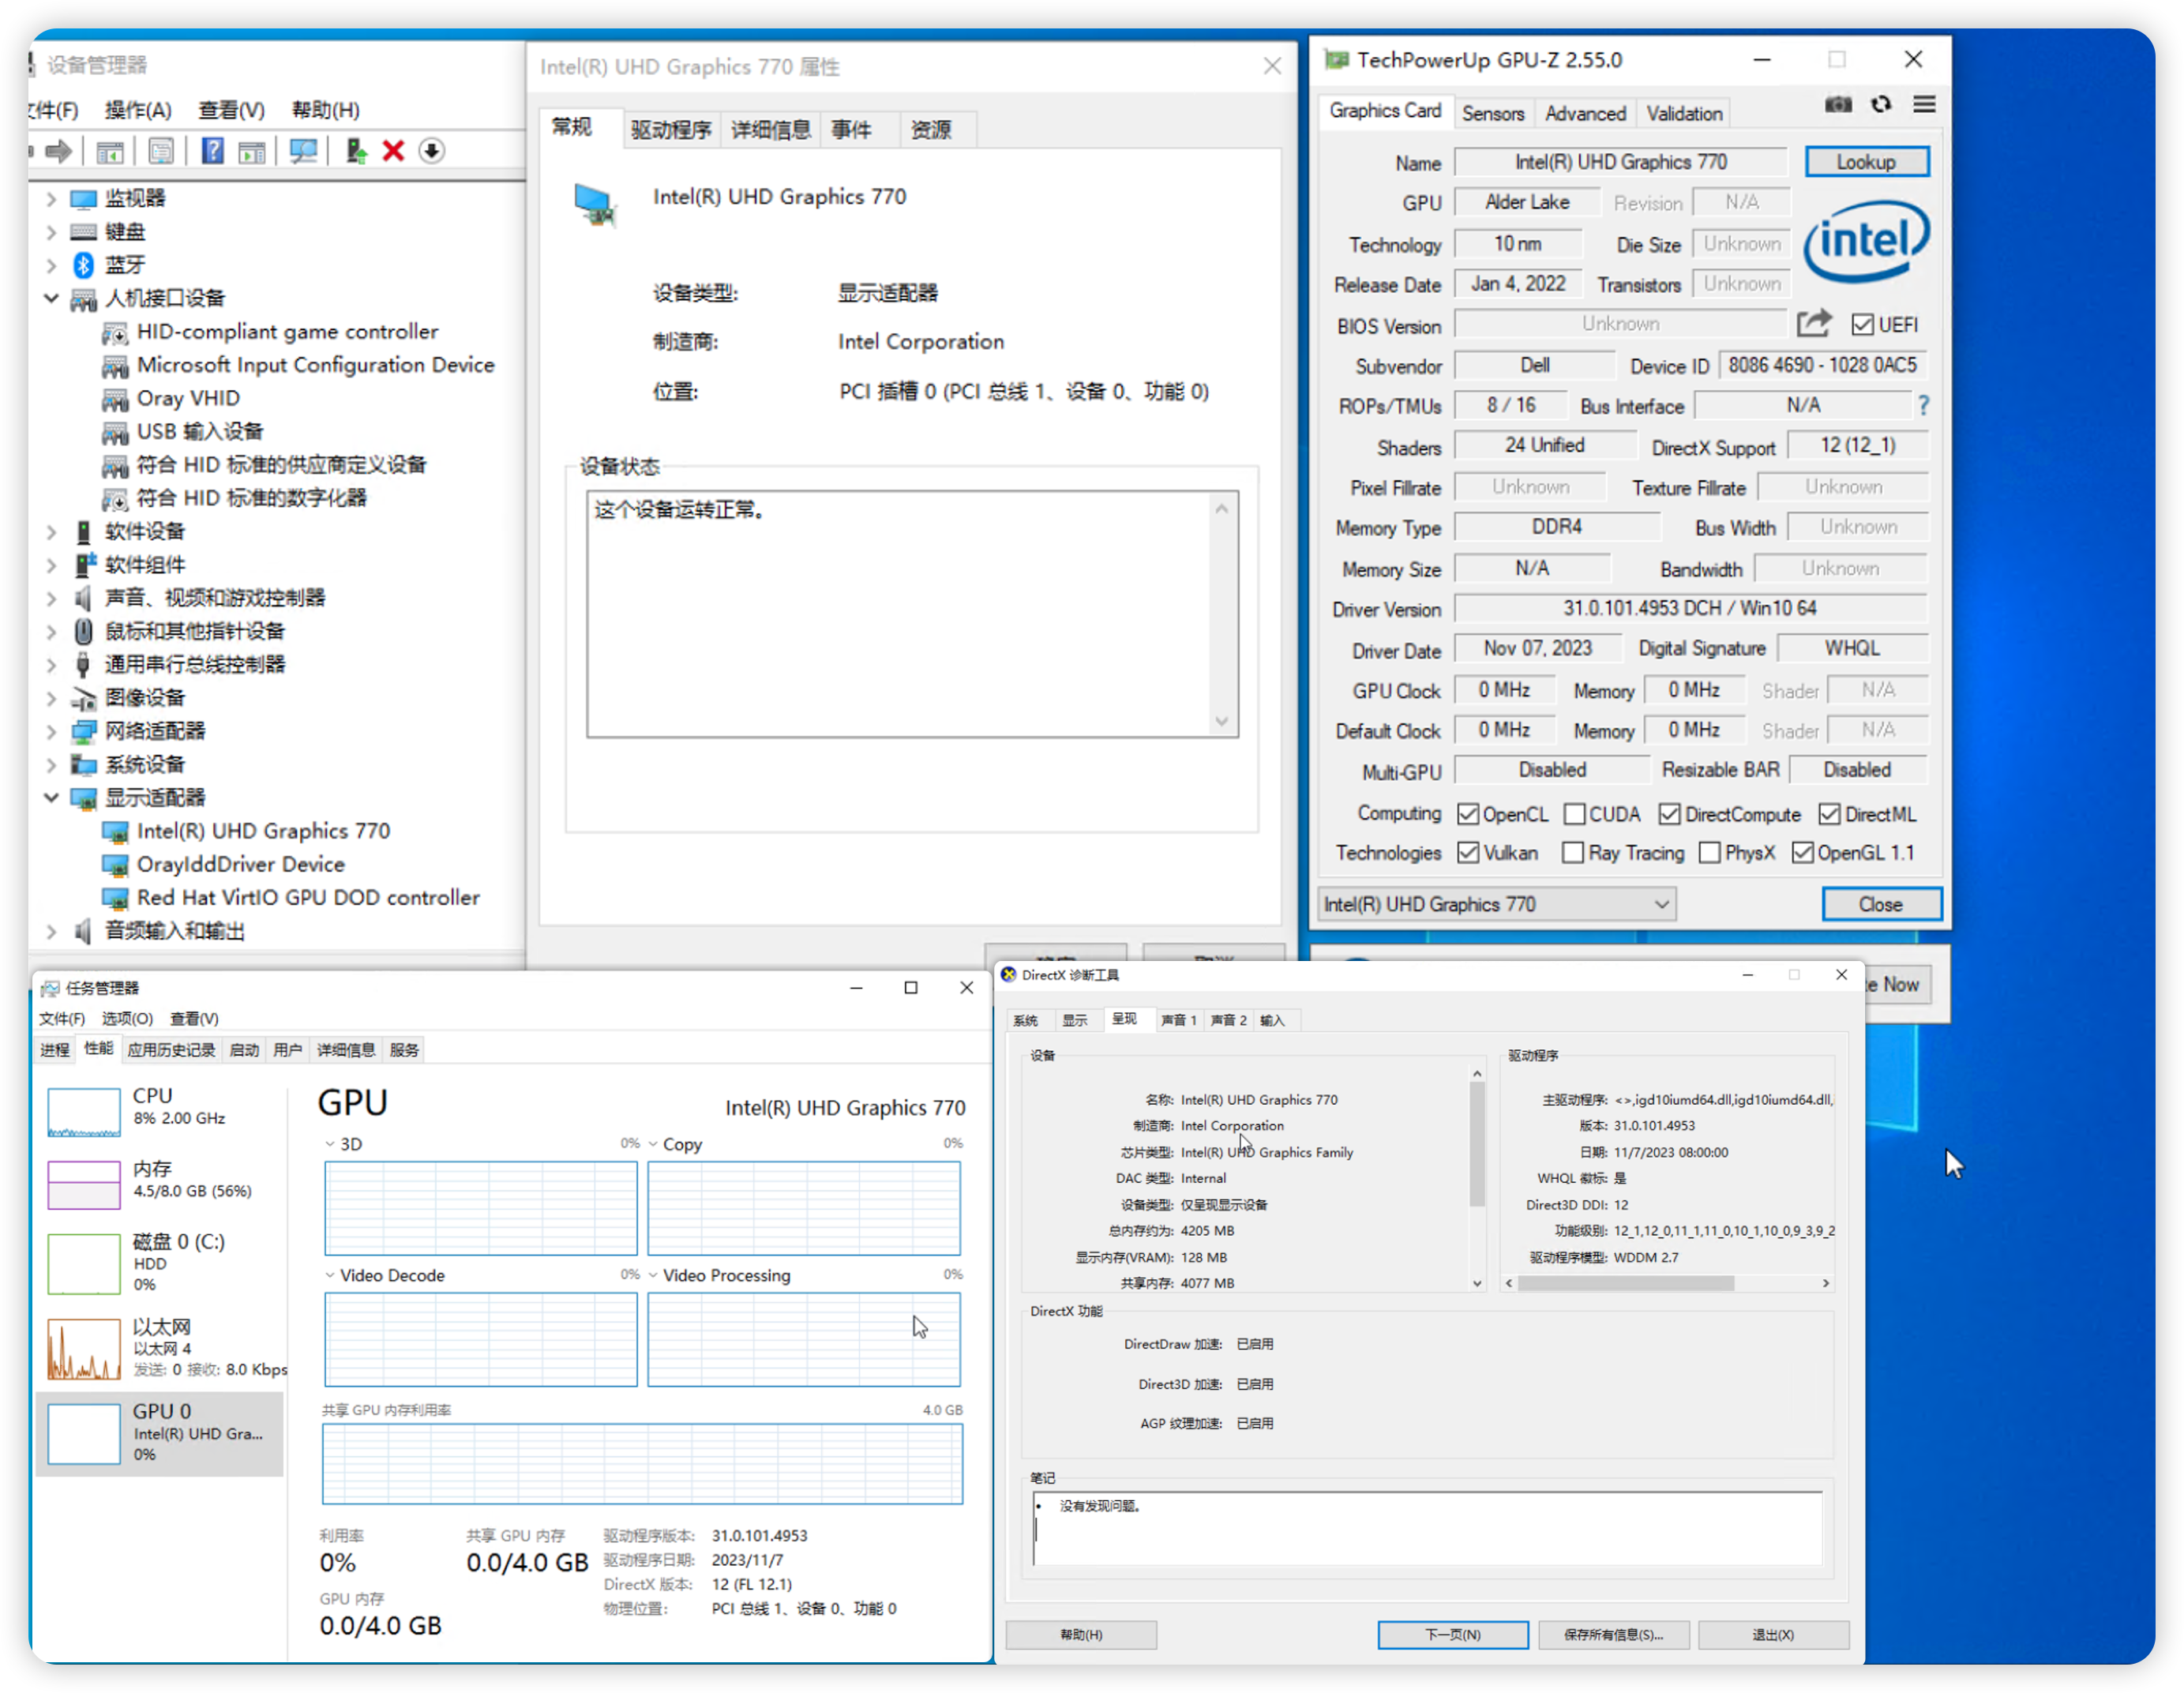The width and height of the screenshot is (2184, 1693).
Task: Open 详细信息 tab in properties dialog
Action: 770,129
